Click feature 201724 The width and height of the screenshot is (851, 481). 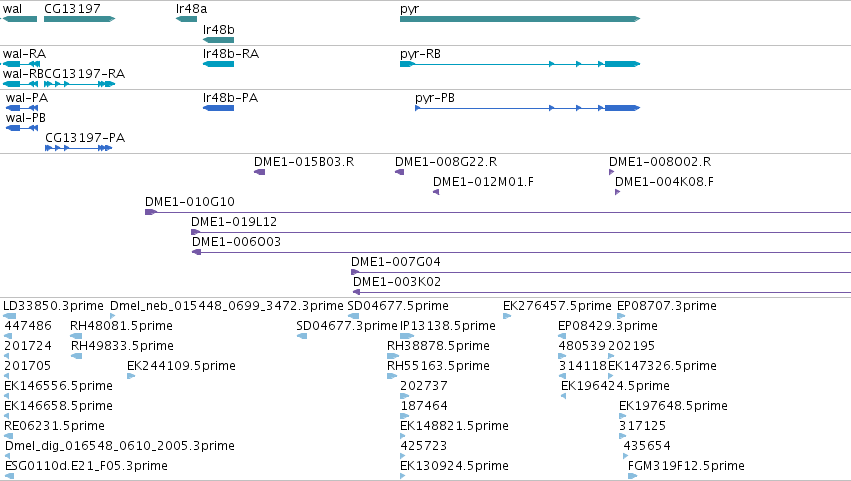pos(7,356)
